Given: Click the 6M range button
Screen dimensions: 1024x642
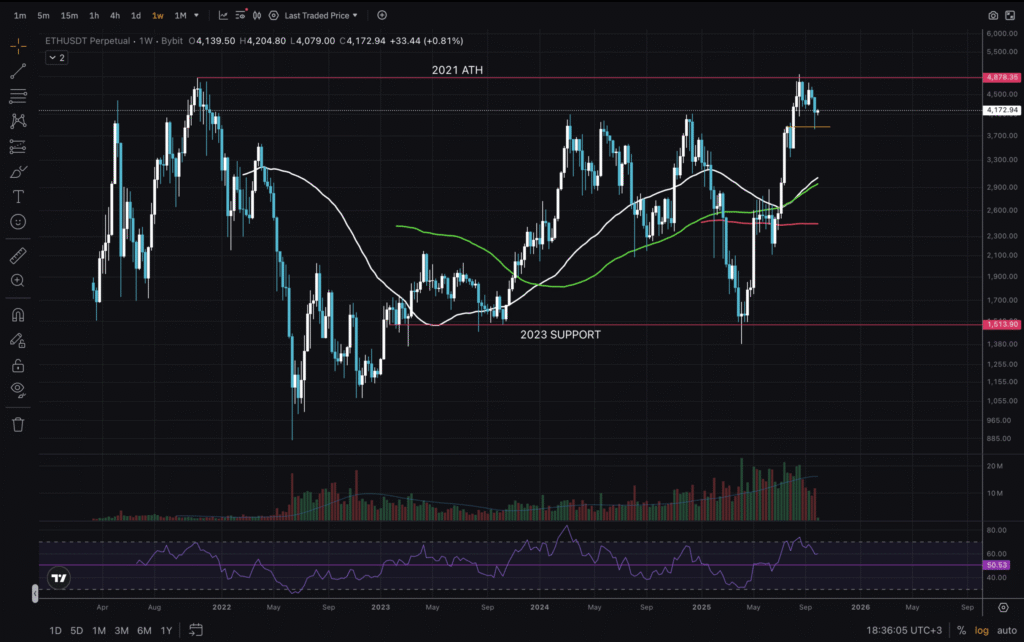Looking at the screenshot, I should pos(143,631).
